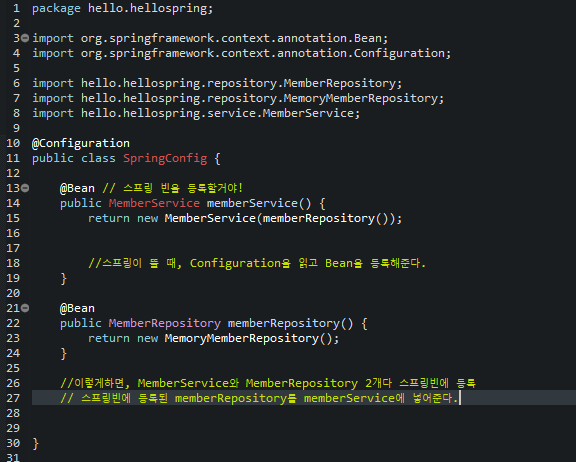The image size is (576, 462).
Task: Click the comment starting '//이렇게하면'
Action: pos(268,383)
